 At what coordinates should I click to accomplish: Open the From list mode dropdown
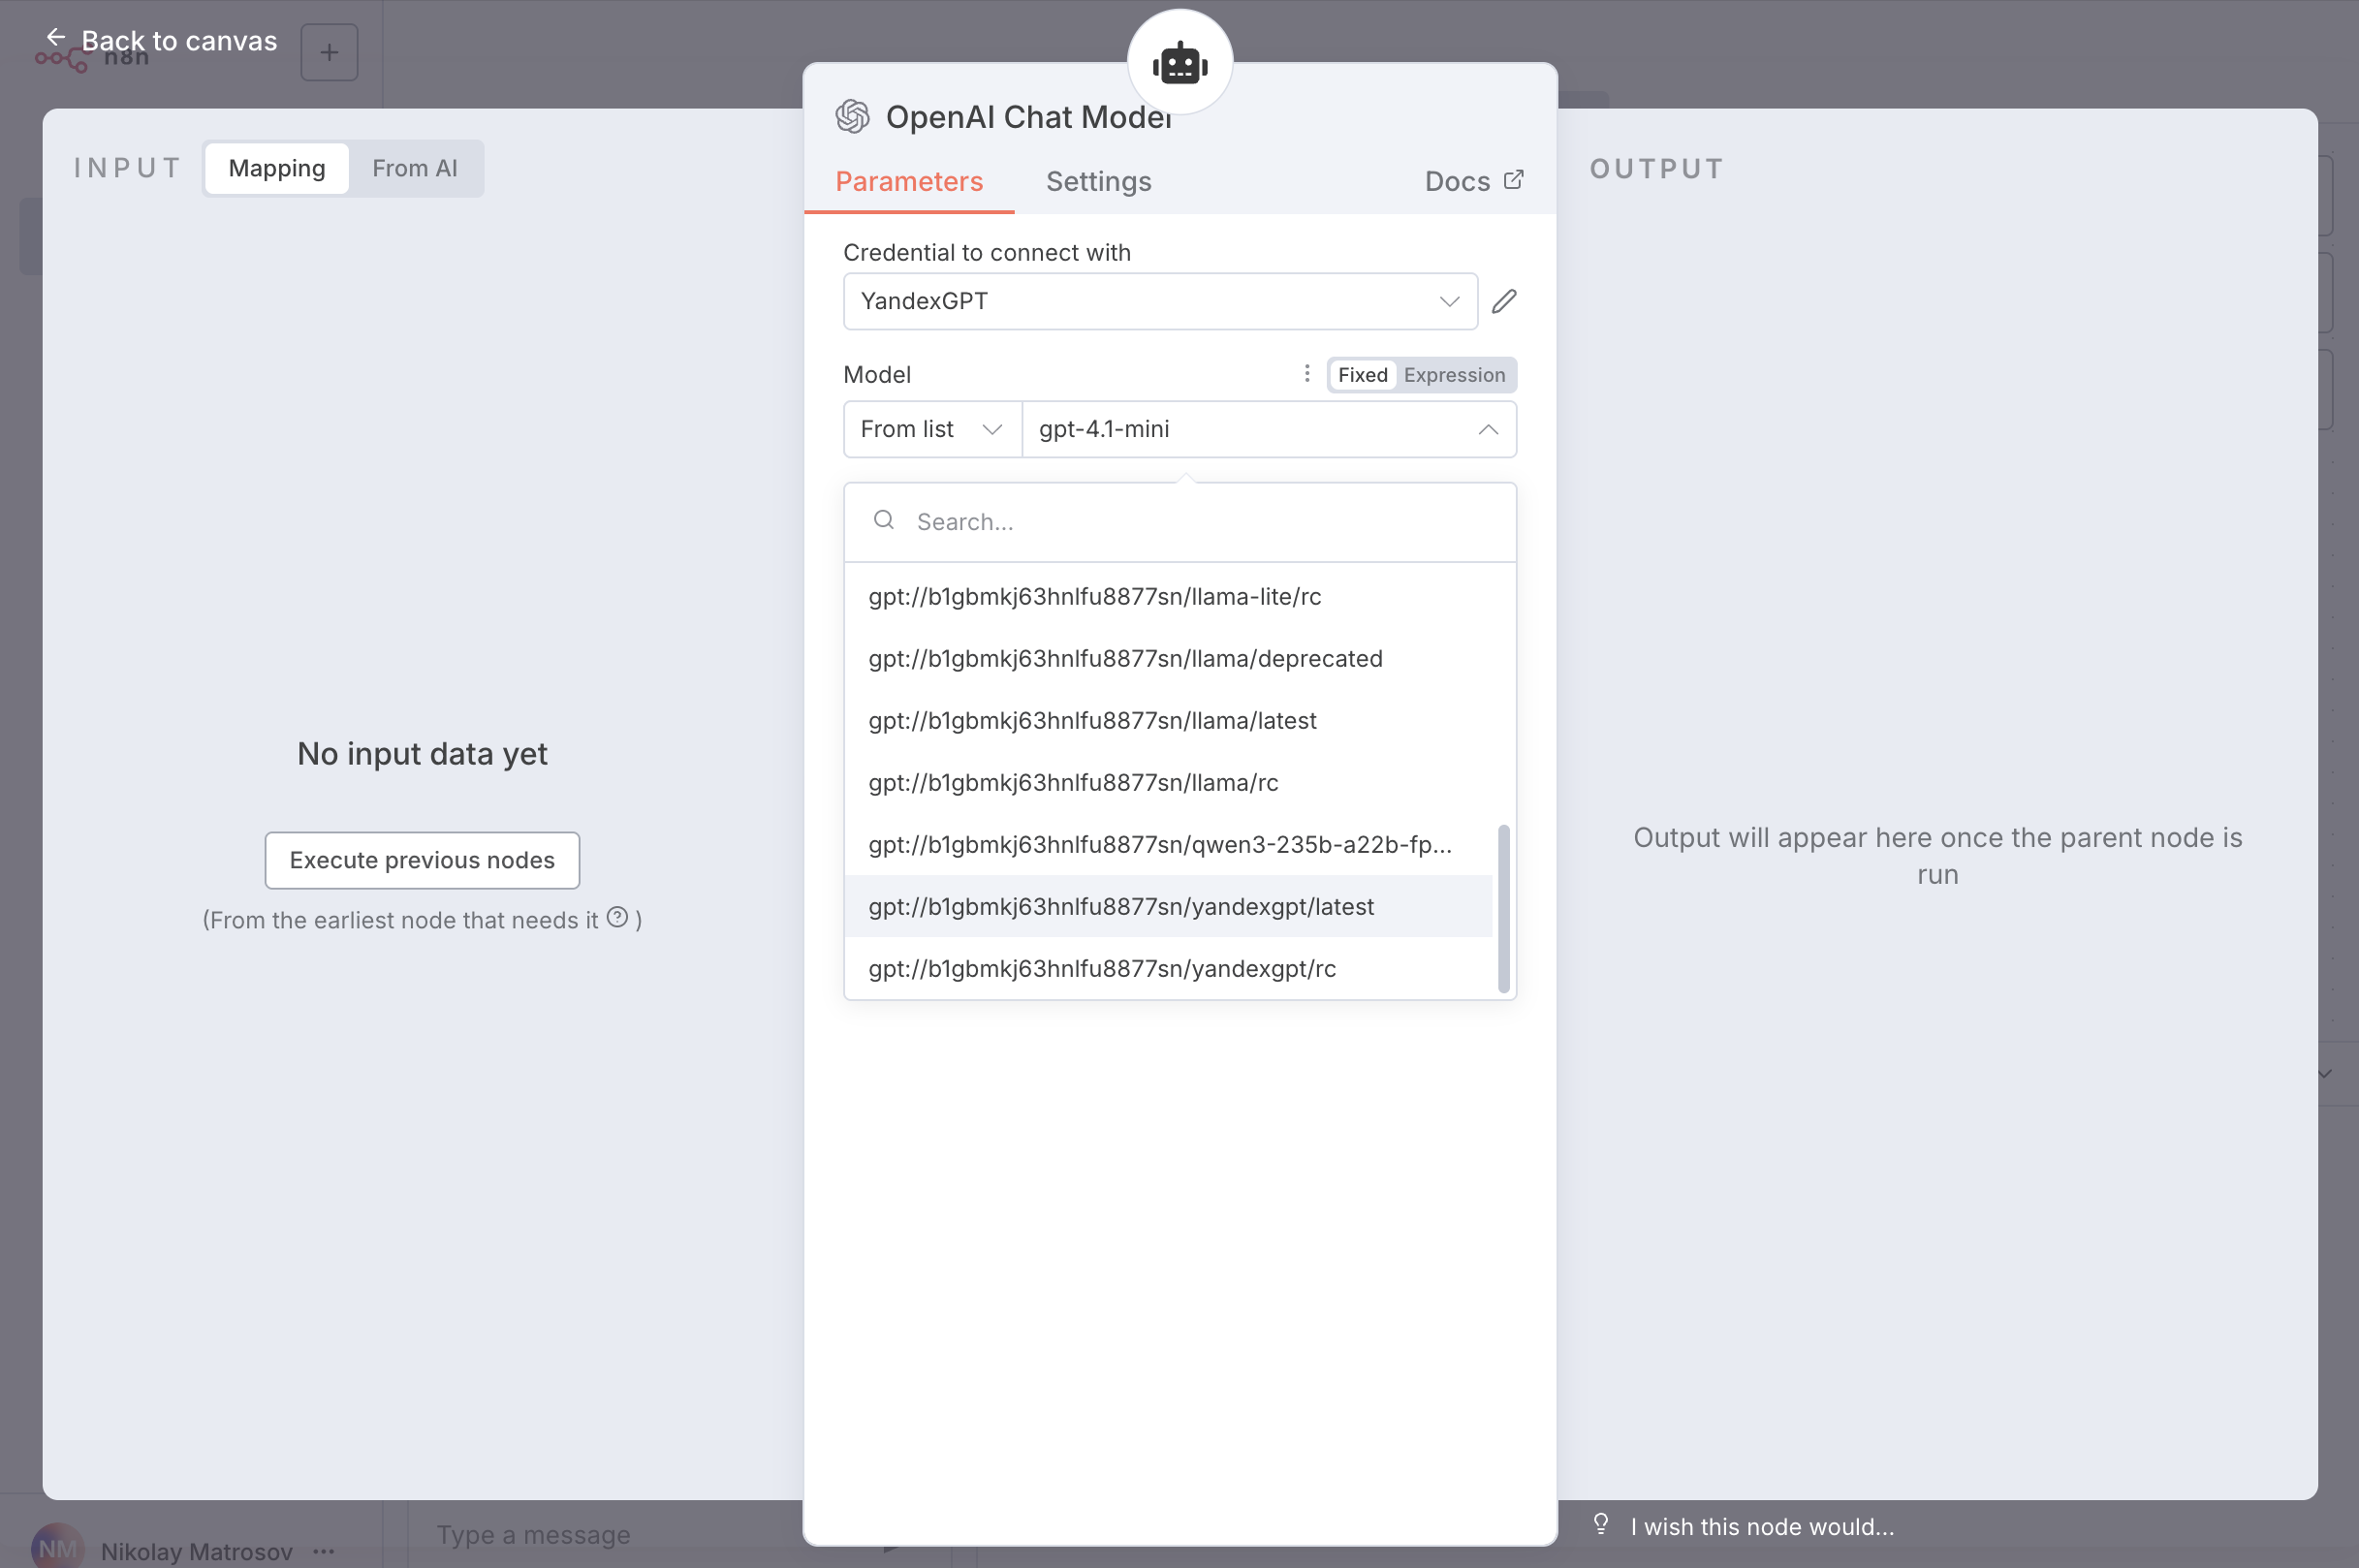pyautogui.click(x=932, y=429)
